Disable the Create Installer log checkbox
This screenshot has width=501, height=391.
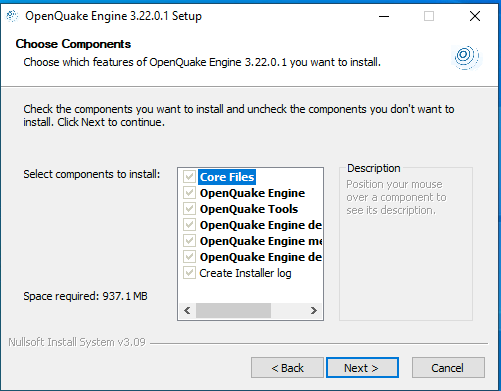[x=189, y=273]
